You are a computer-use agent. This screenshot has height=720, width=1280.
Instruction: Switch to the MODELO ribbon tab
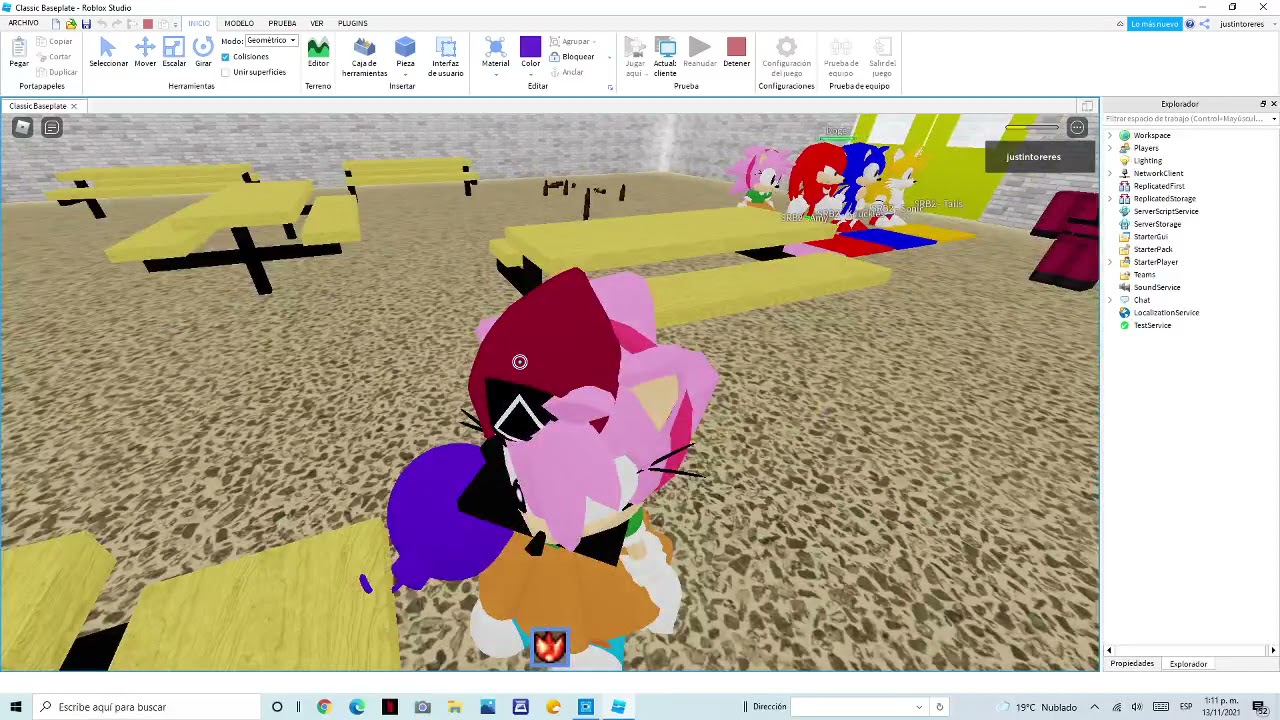238,23
